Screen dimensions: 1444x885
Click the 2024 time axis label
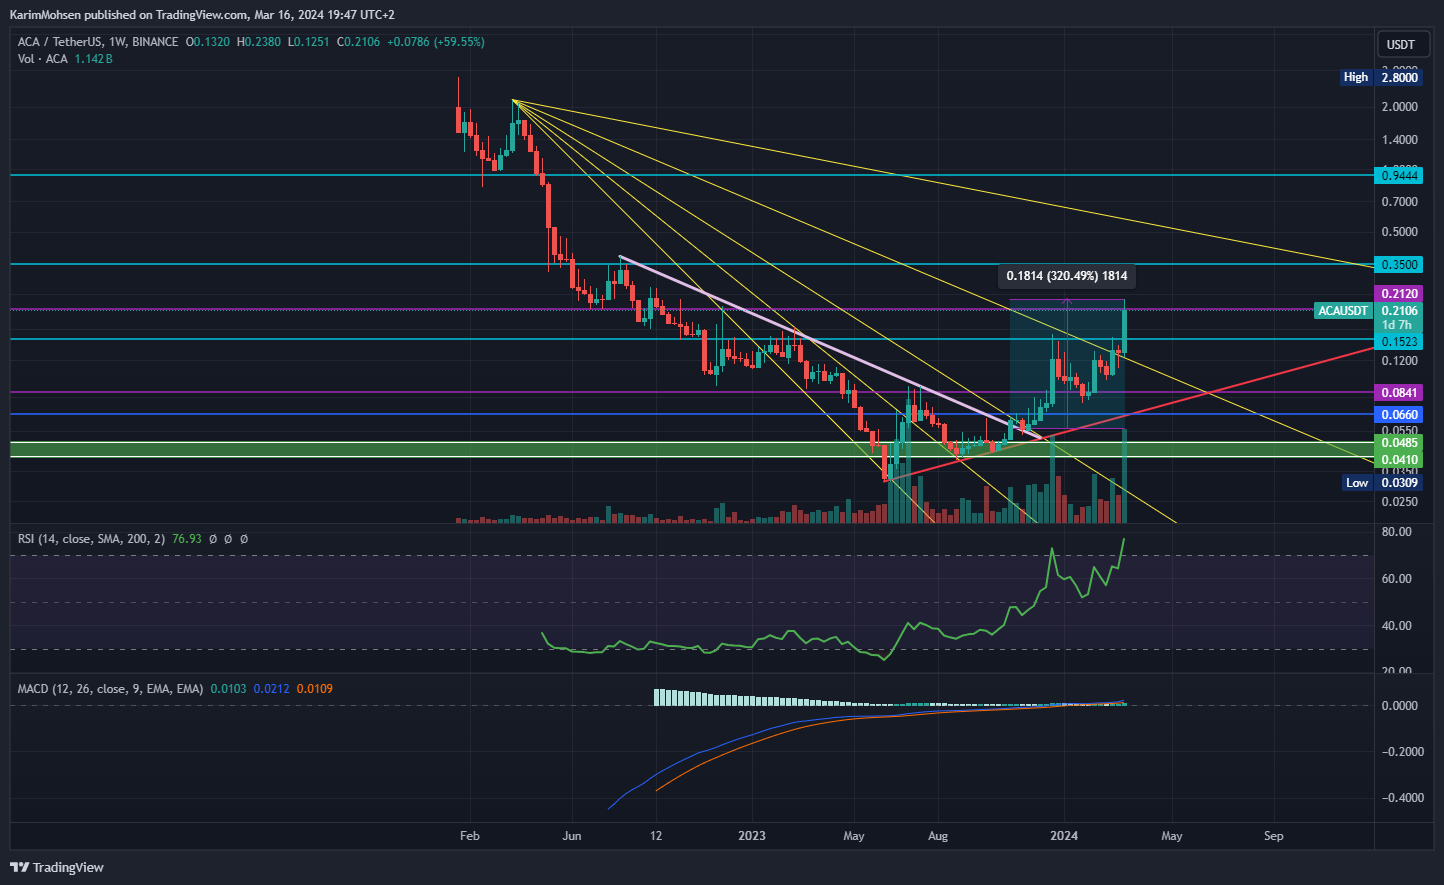coord(1064,836)
